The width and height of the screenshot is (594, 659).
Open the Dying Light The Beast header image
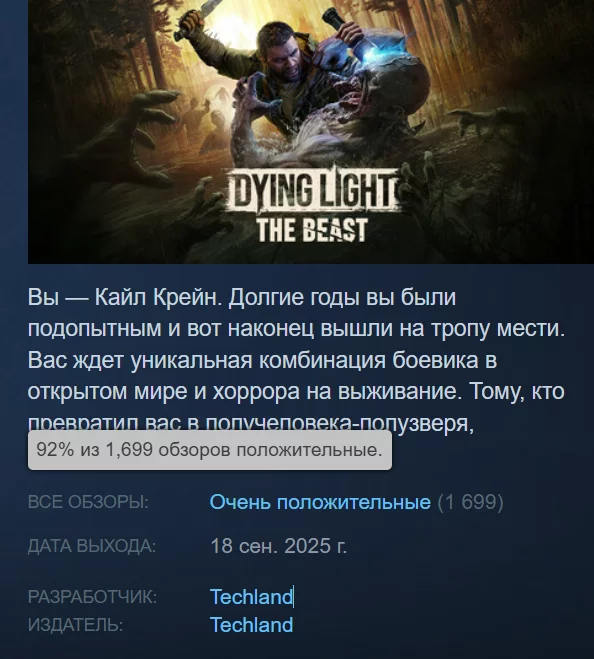coord(311,132)
